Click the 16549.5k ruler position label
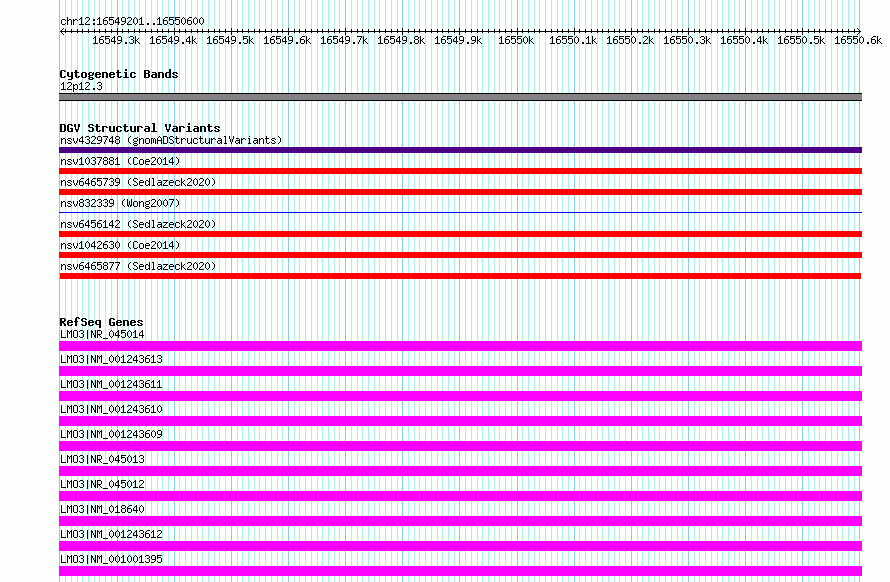 click(230, 40)
